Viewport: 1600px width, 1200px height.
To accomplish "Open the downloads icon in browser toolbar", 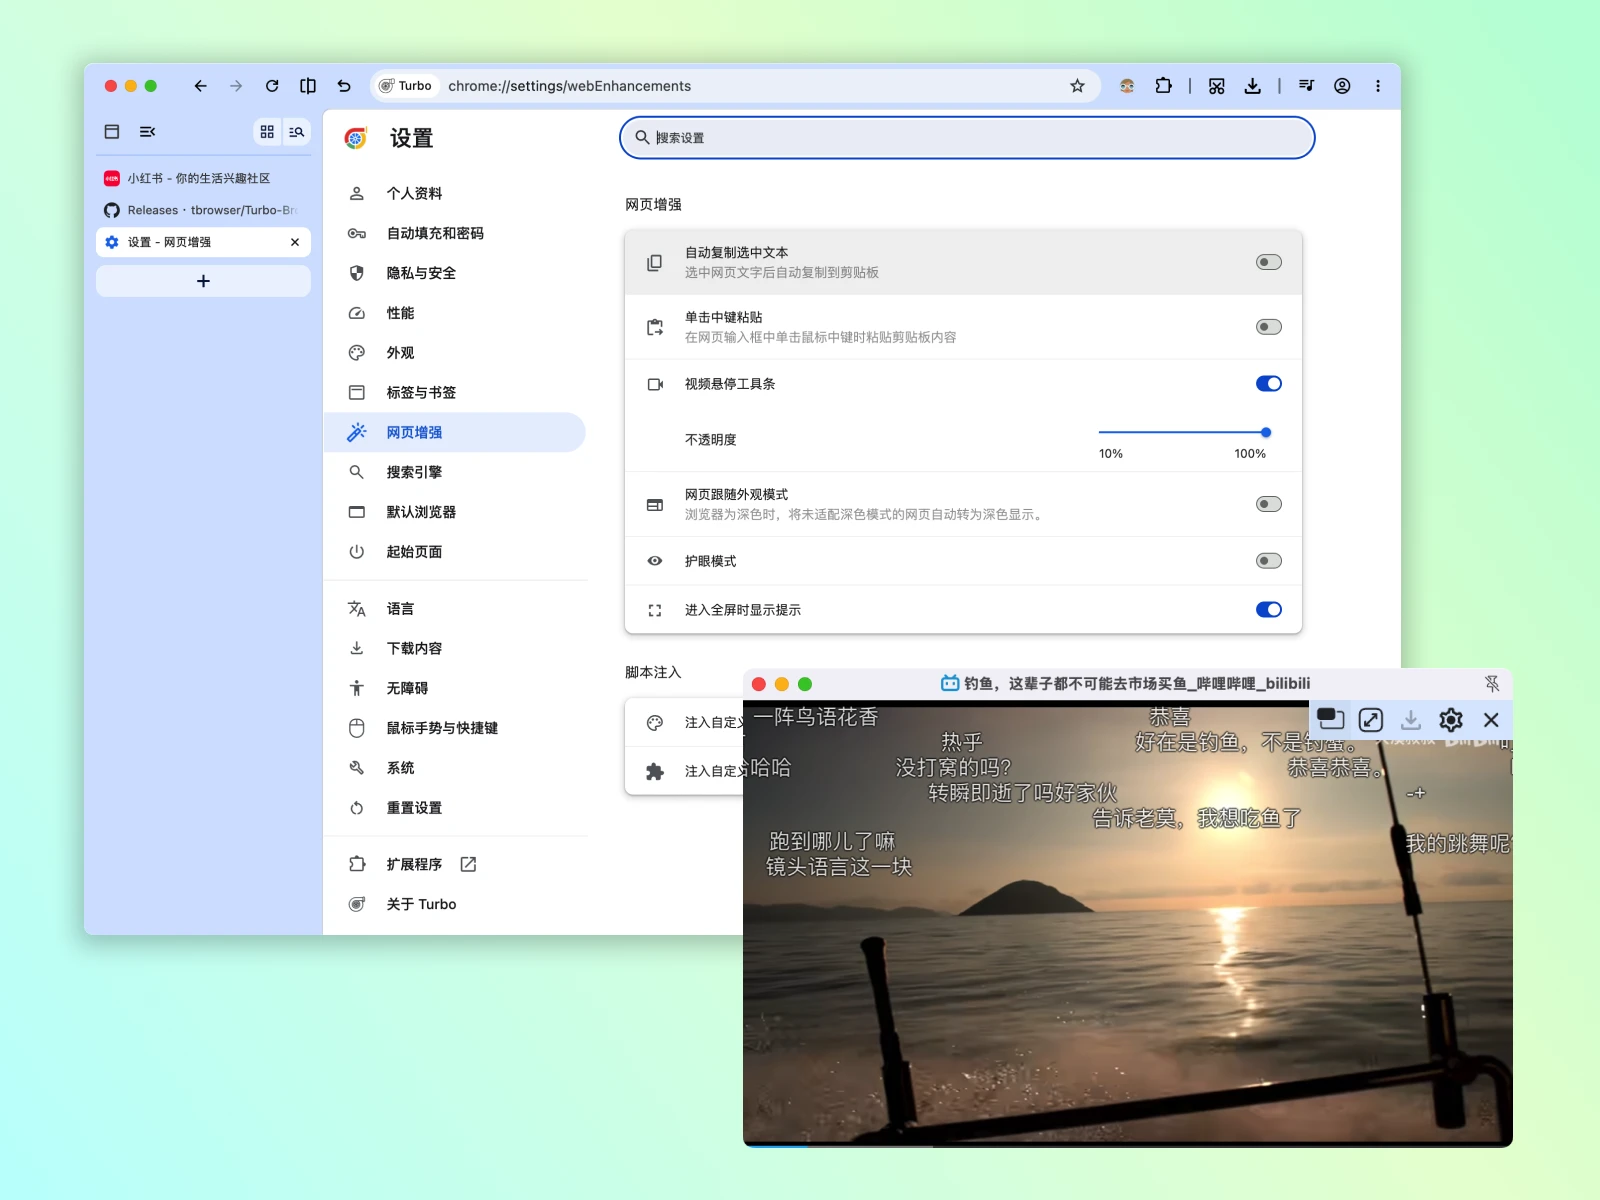I will (x=1252, y=86).
